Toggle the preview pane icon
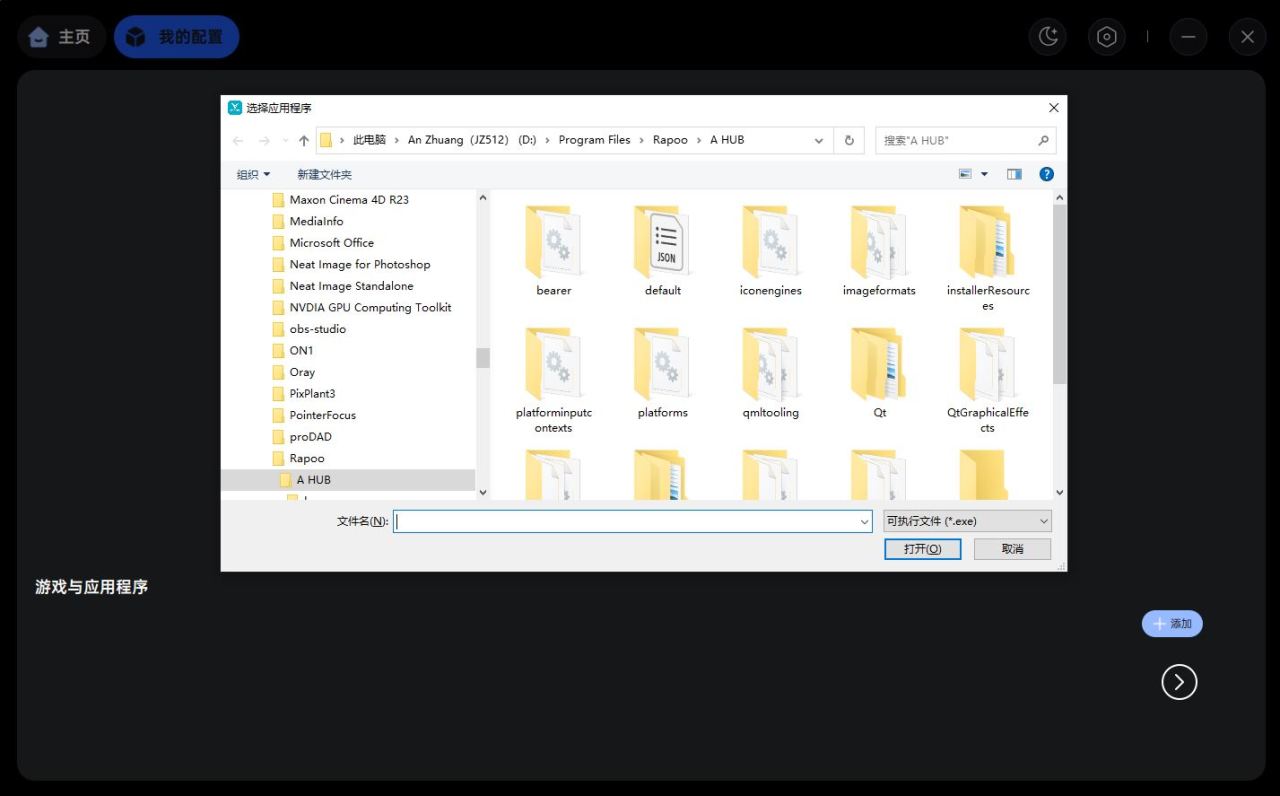 1014,174
